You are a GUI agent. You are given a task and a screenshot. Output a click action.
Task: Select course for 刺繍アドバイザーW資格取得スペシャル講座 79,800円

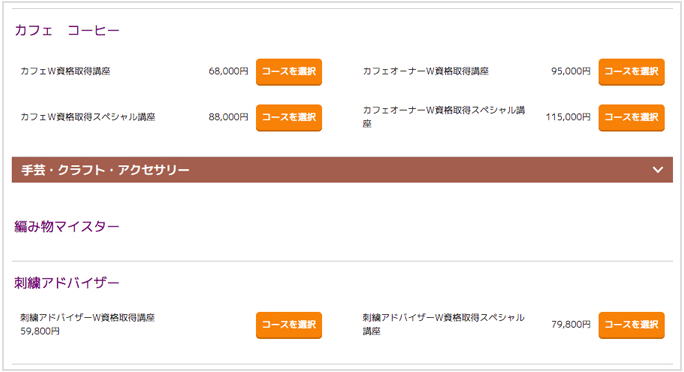coord(631,325)
